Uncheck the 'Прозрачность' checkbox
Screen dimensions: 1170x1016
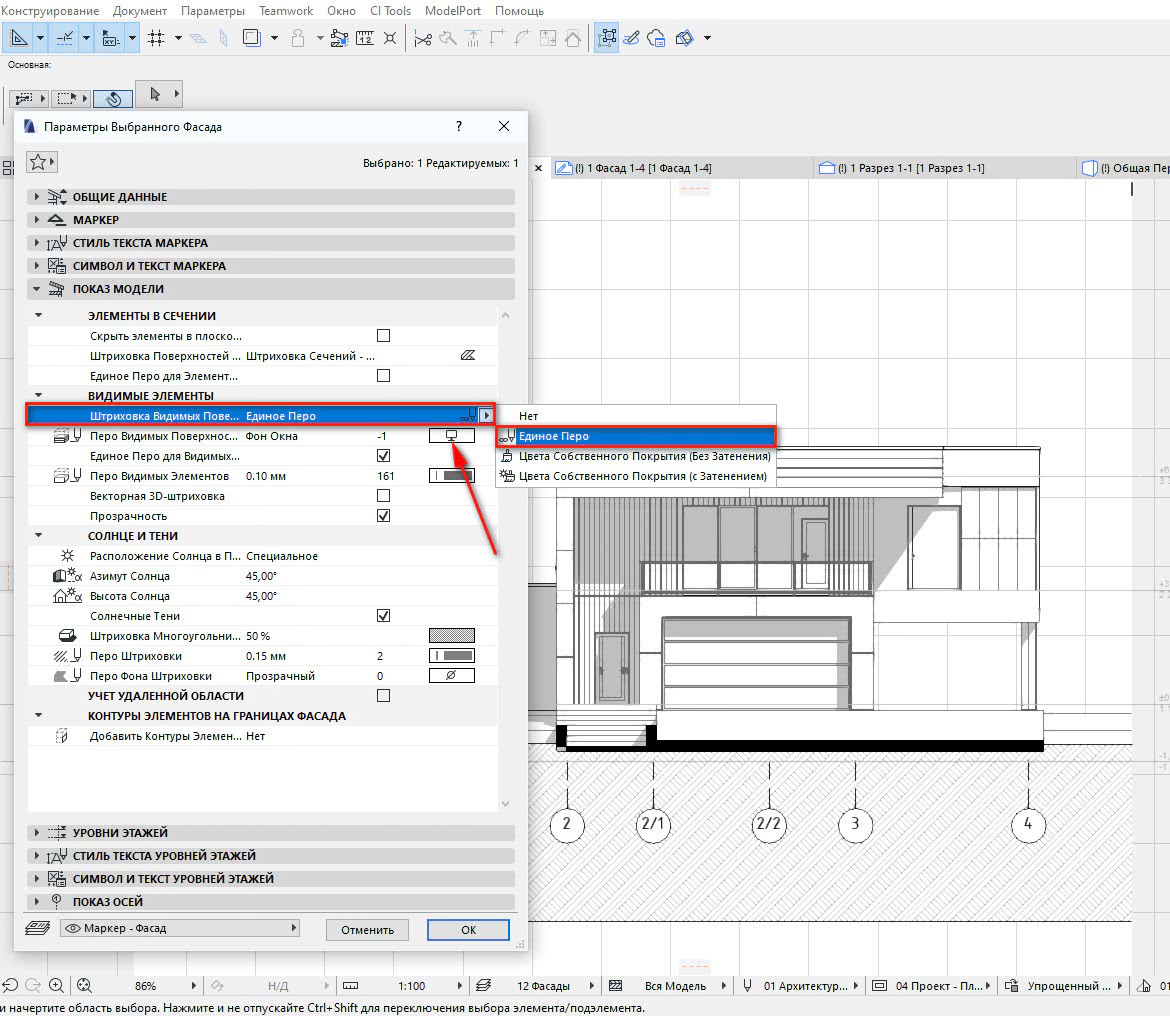pyautogui.click(x=383, y=516)
